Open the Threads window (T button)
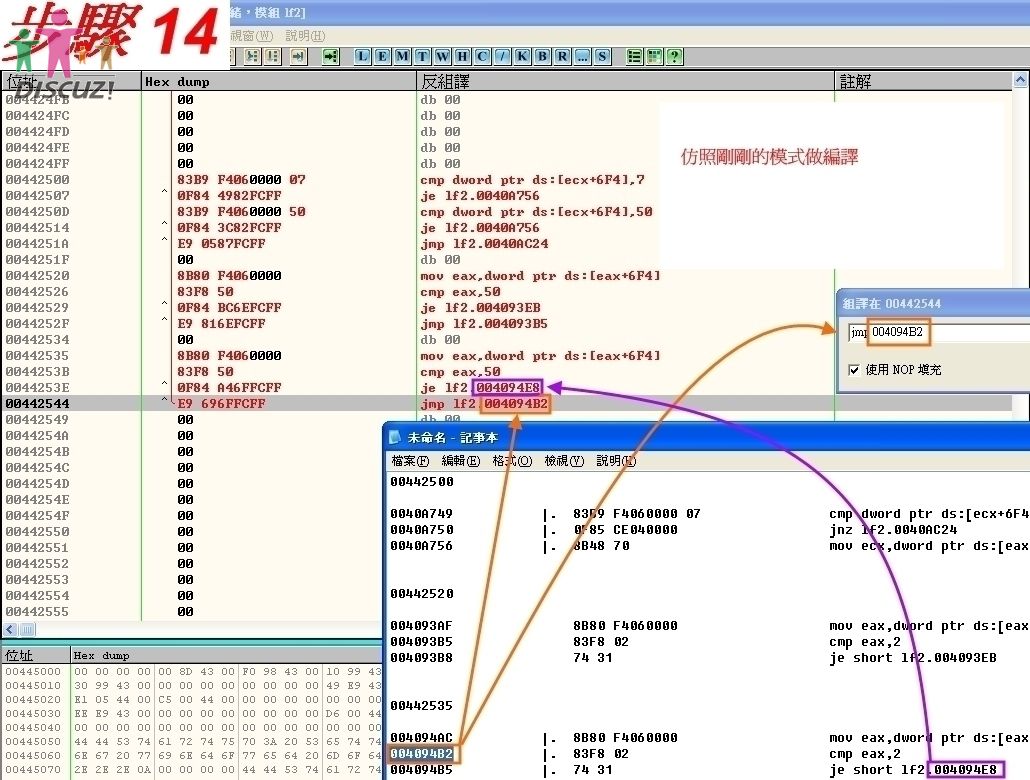 click(x=422, y=56)
